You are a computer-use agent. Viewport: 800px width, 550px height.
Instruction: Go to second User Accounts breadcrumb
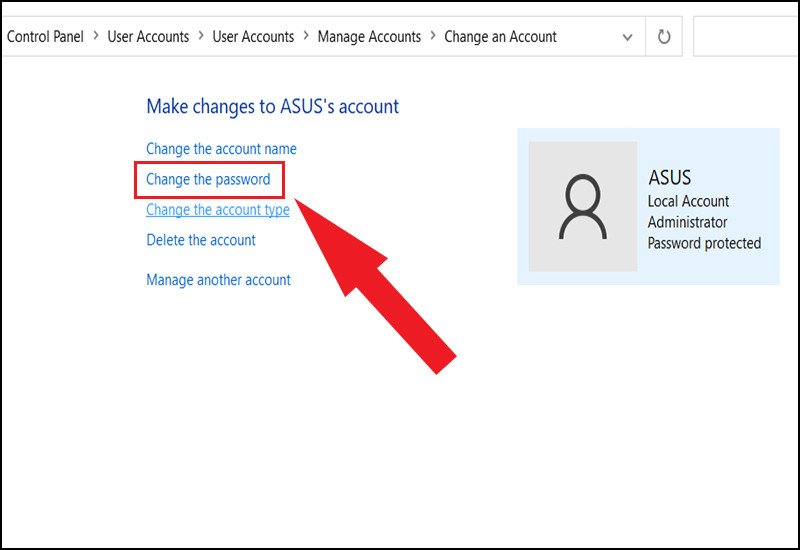(253, 37)
